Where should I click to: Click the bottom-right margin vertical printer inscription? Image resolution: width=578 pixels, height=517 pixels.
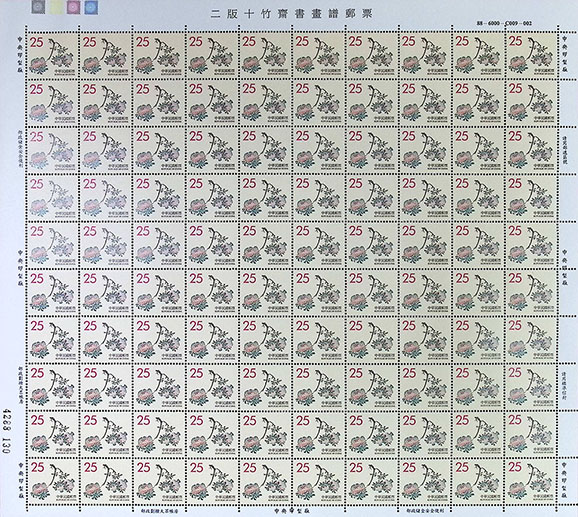565,481
